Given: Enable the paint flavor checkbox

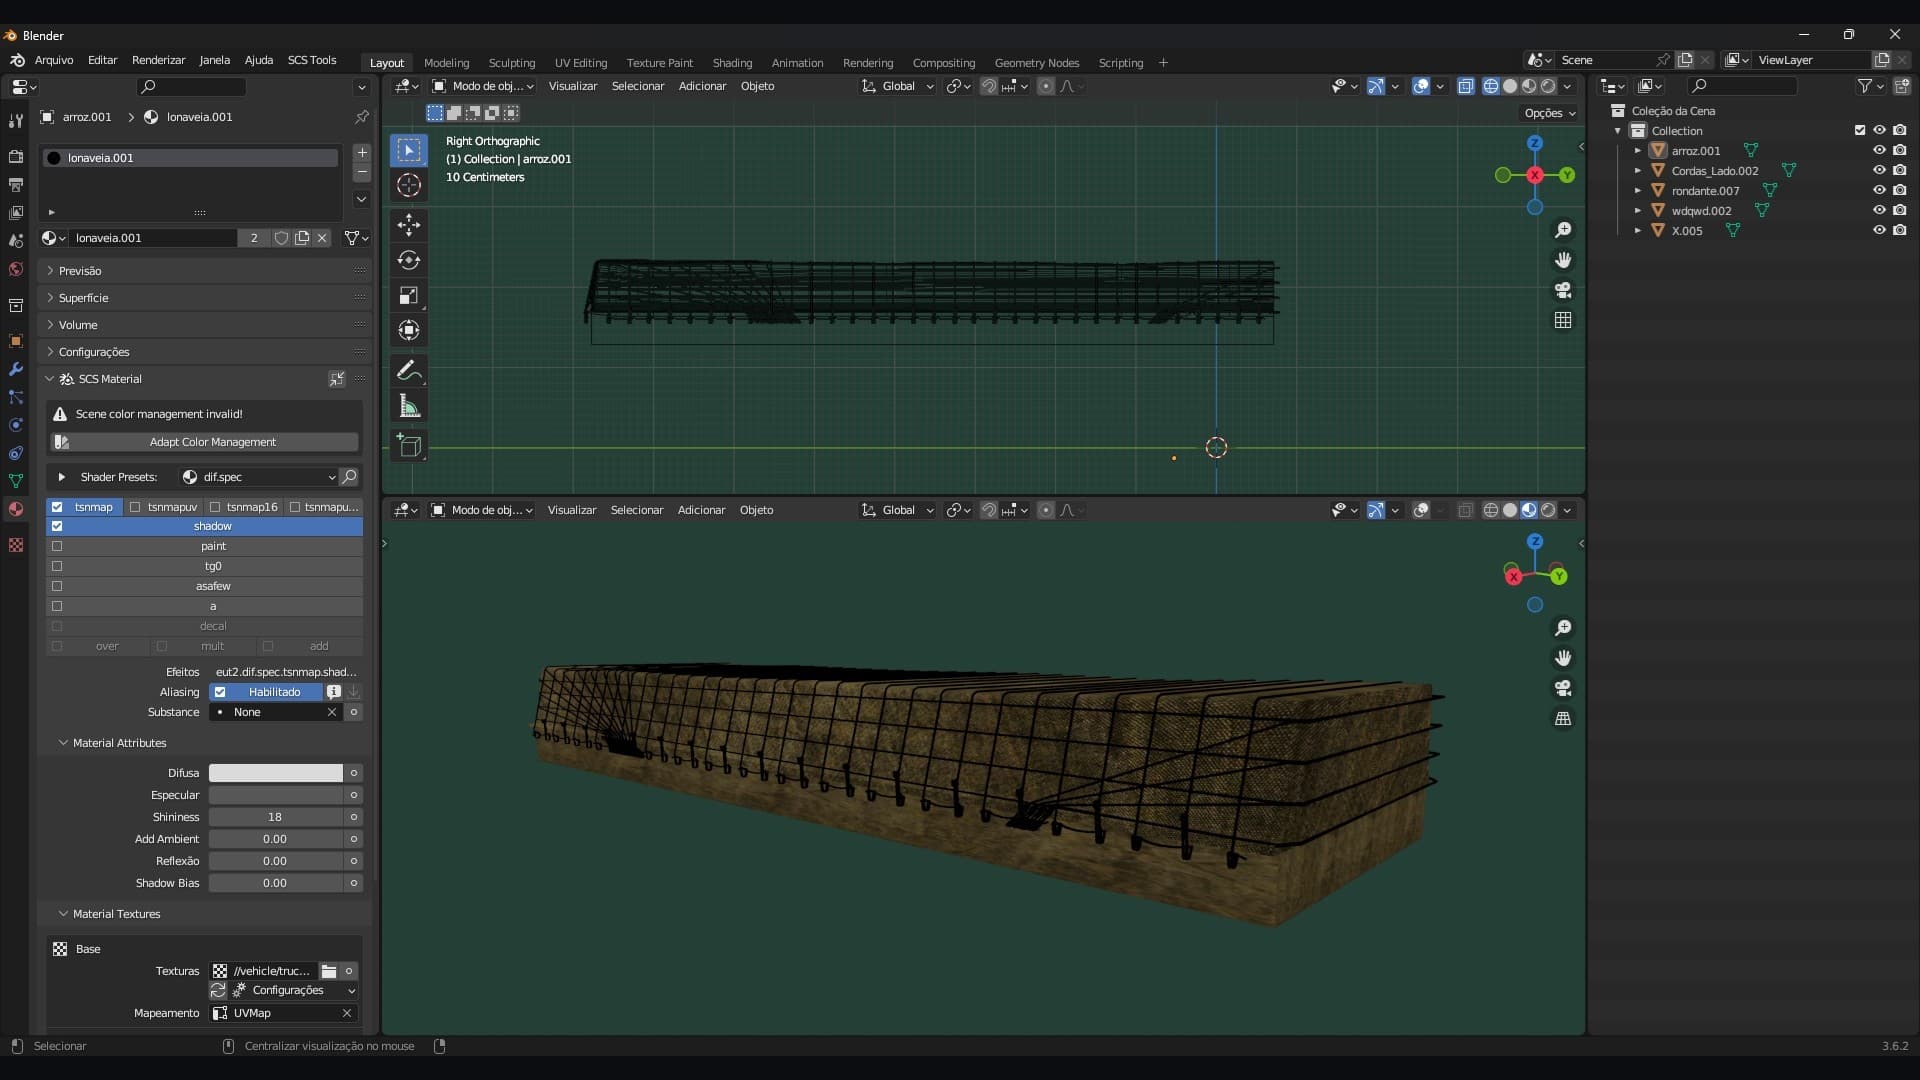Looking at the screenshot, I should point(57,546).
